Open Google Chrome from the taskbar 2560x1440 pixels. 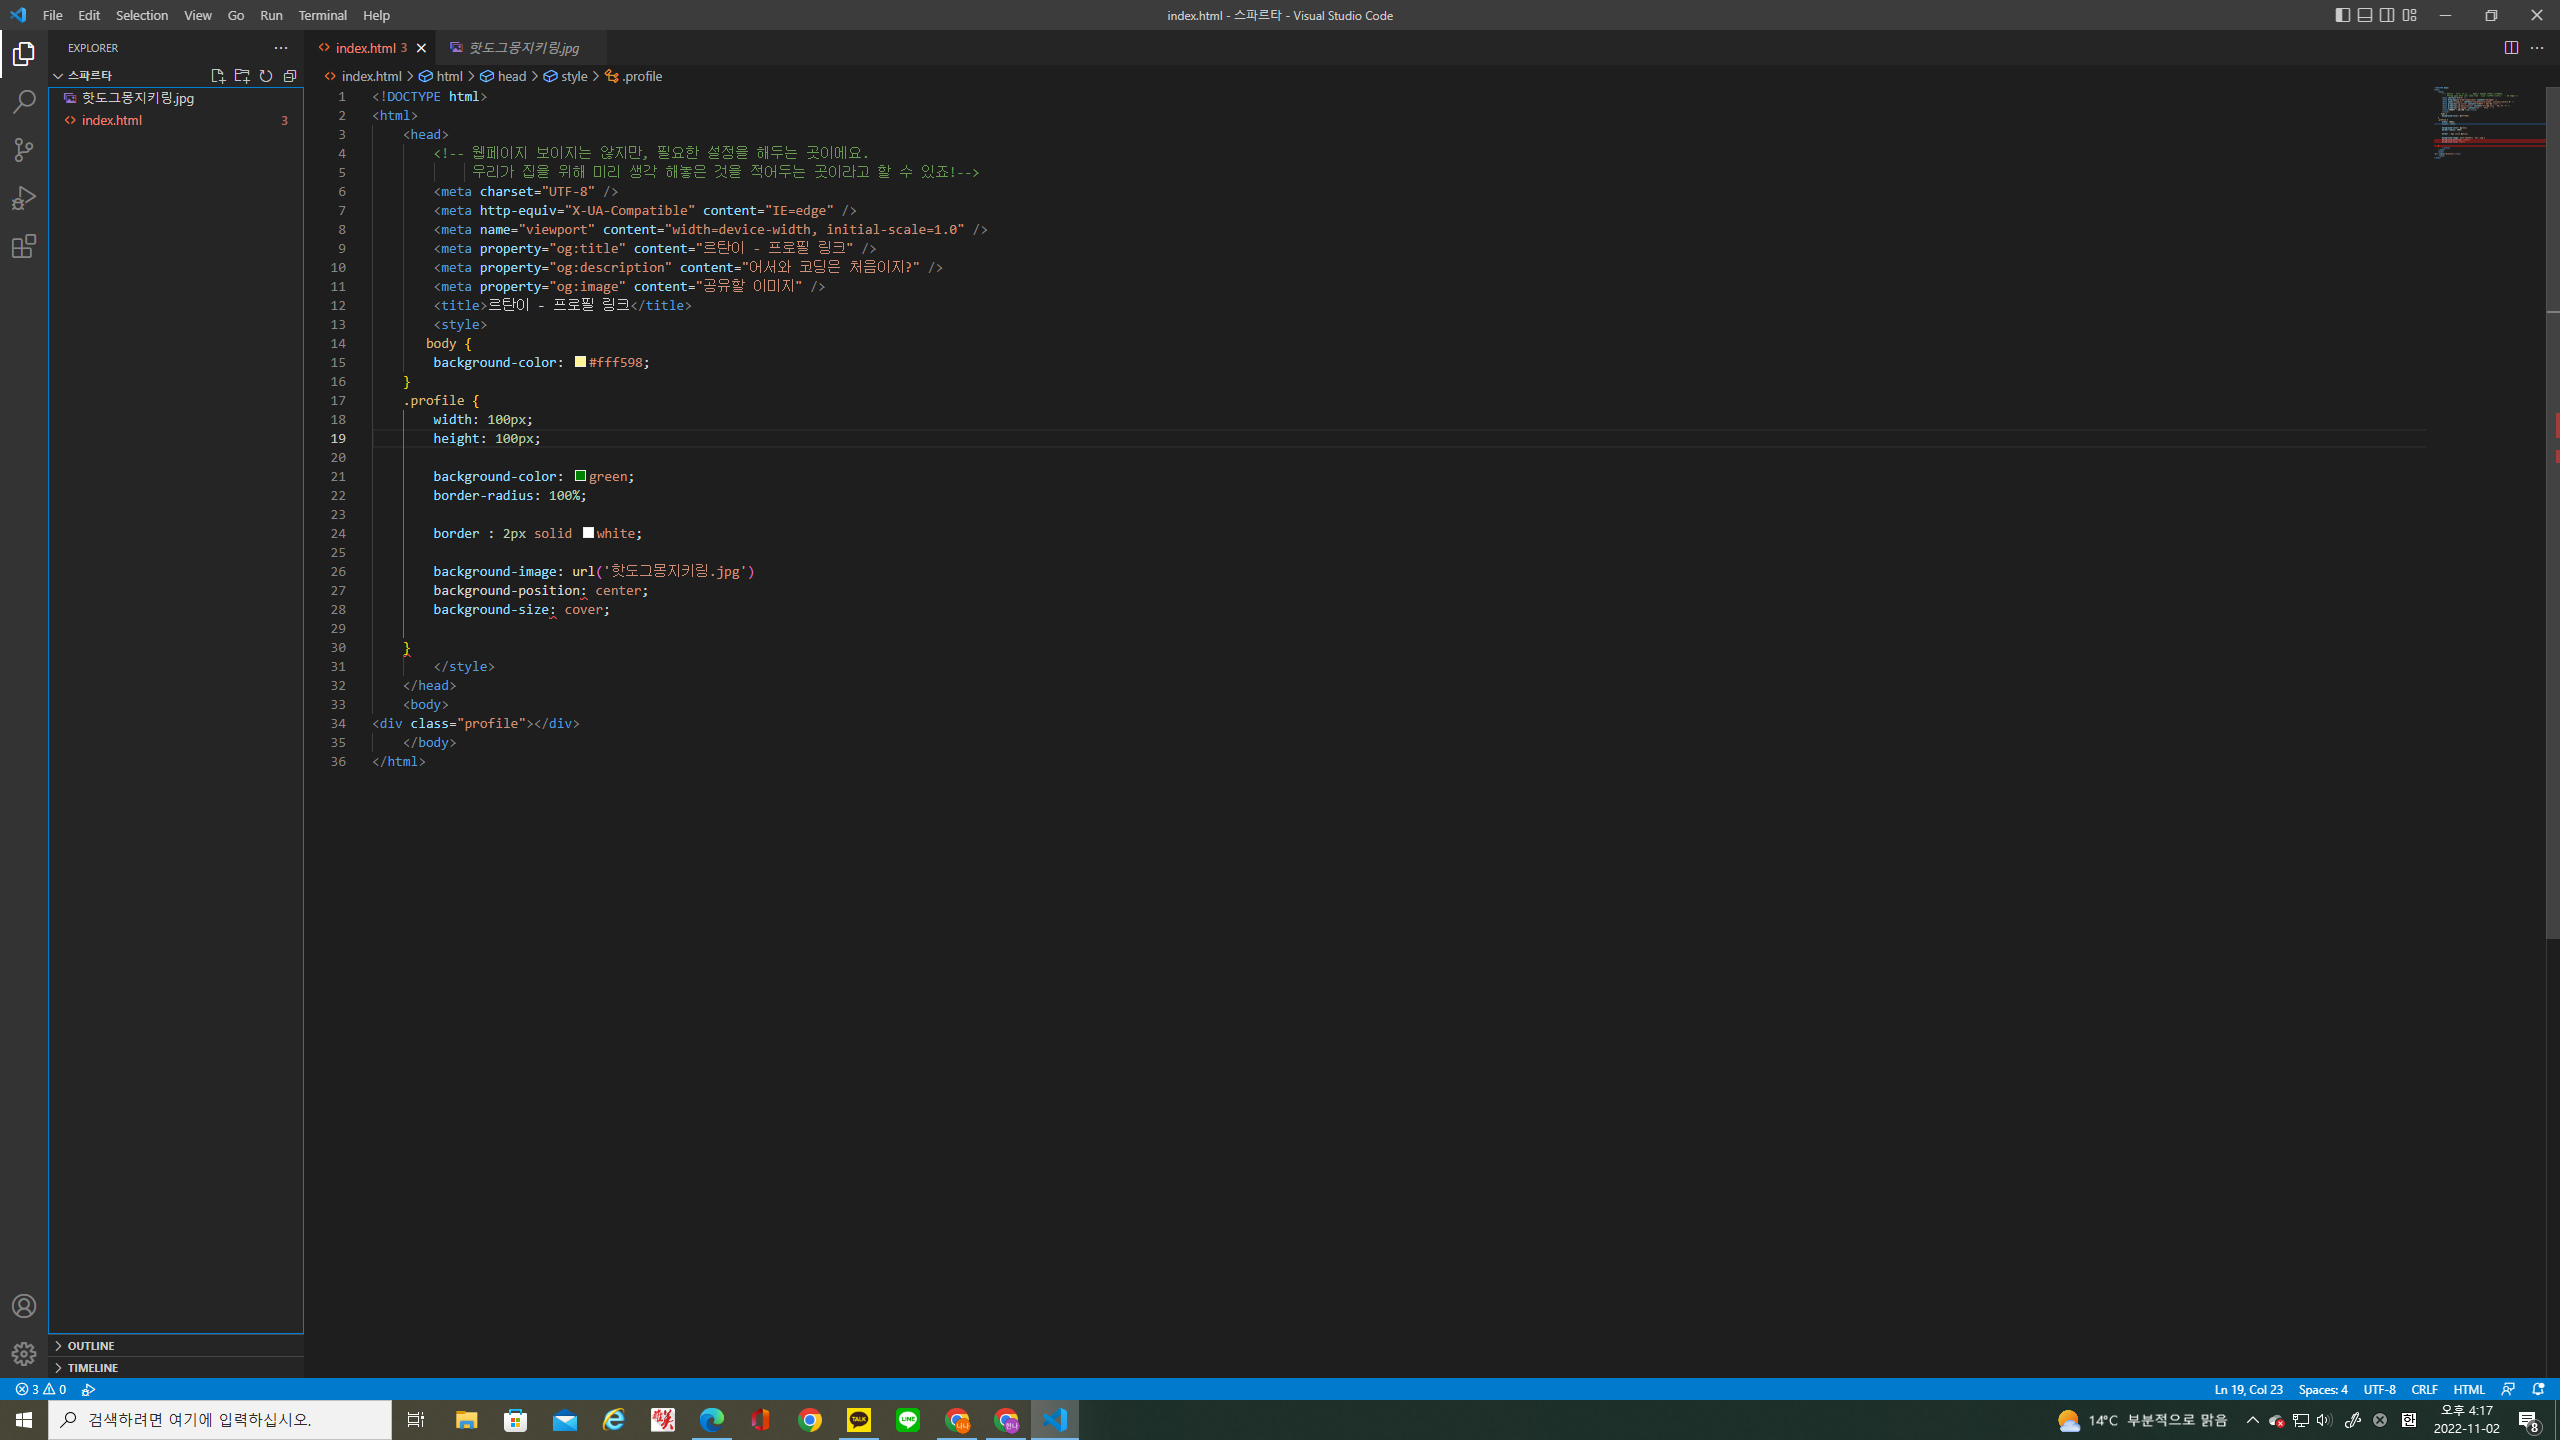(810, 1420)
